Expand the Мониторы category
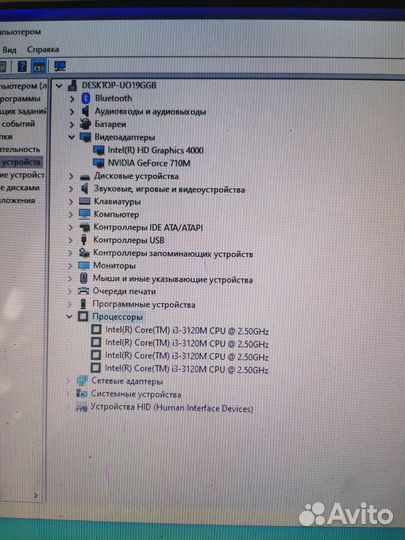Image resolution: width=405 pixels, height=540 pixels. pyautogui.click(x=70, y=266)
